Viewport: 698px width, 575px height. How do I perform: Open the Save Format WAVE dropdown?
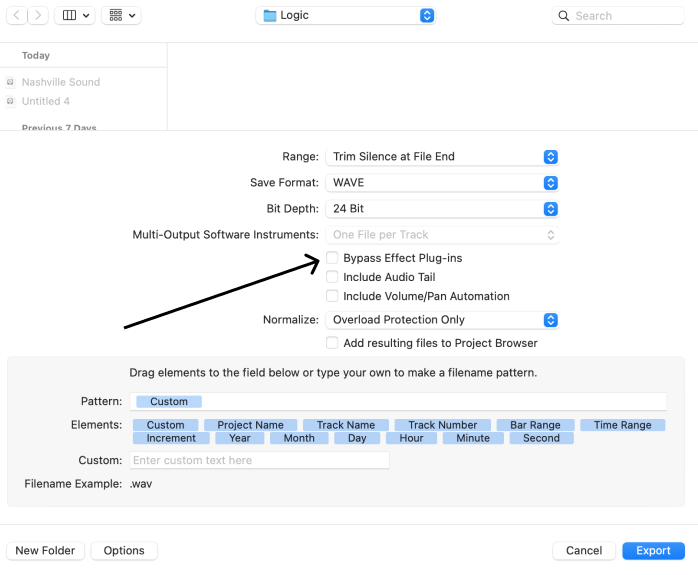pos(442,183)
